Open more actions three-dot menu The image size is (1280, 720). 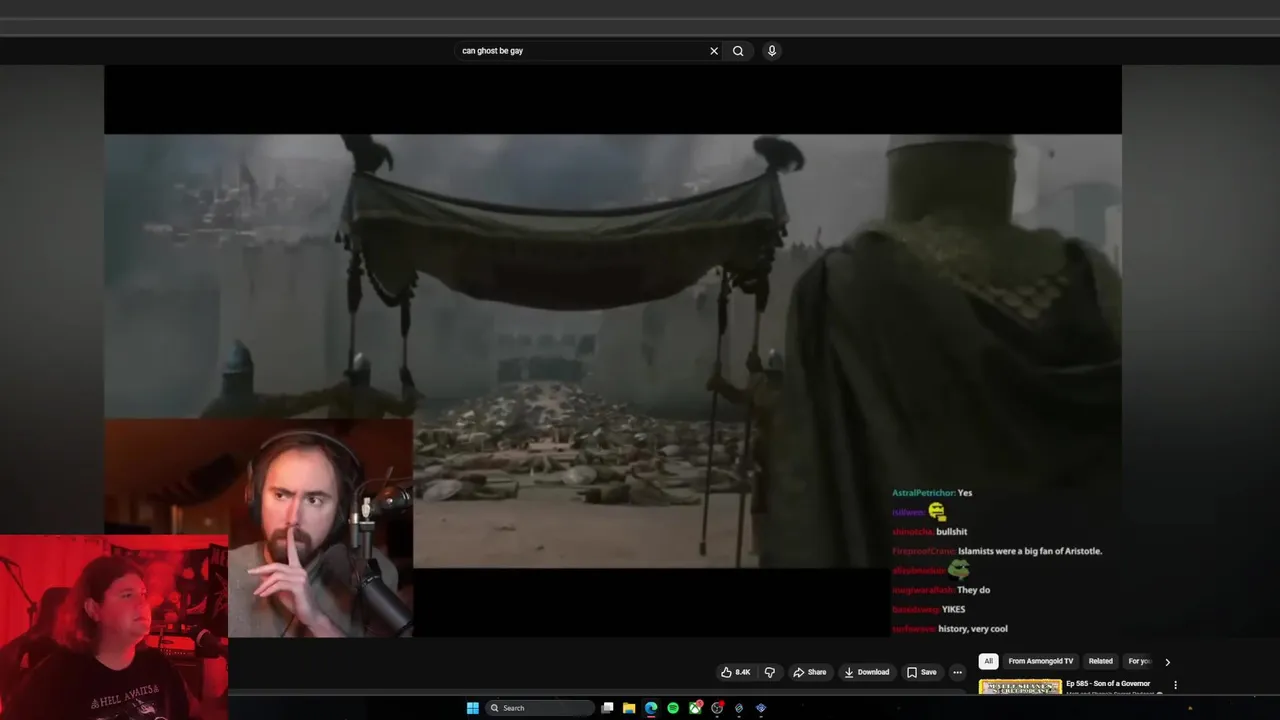(x=957, y=672)
